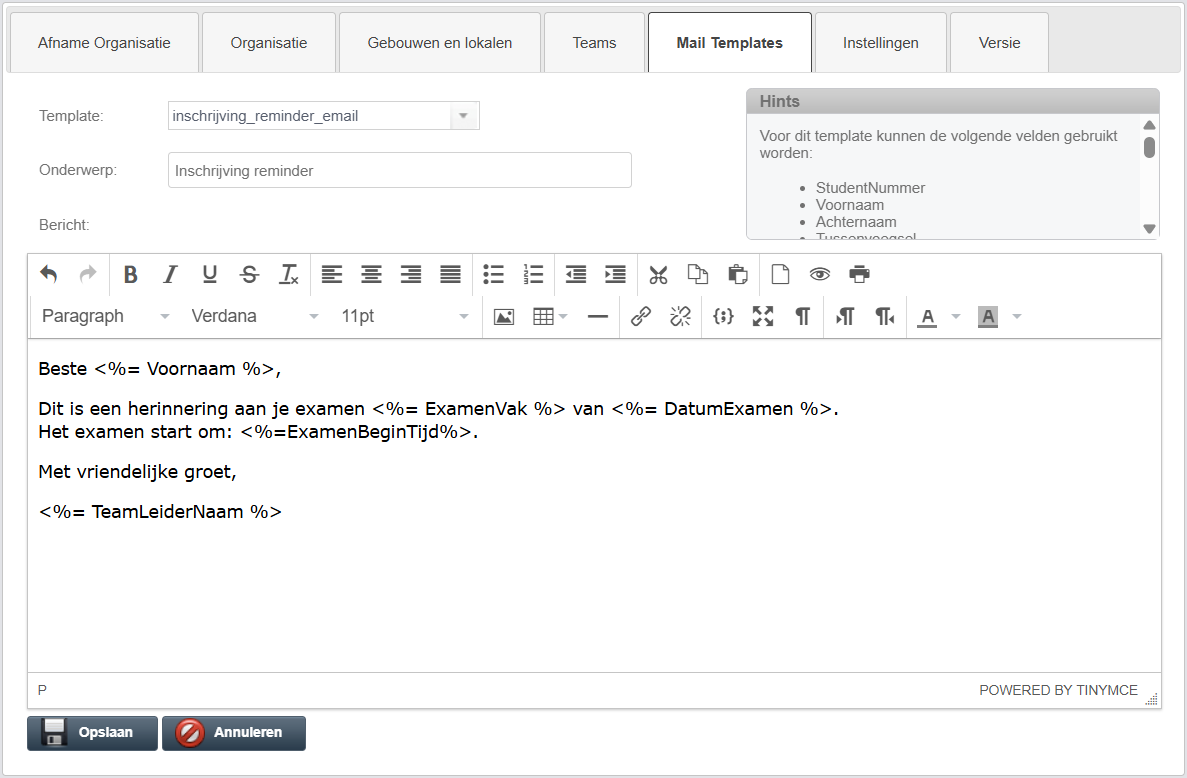This screenshot has width=1187, height=778.
Task: Open background color dropdown arrow
Action: point(1017,316)
